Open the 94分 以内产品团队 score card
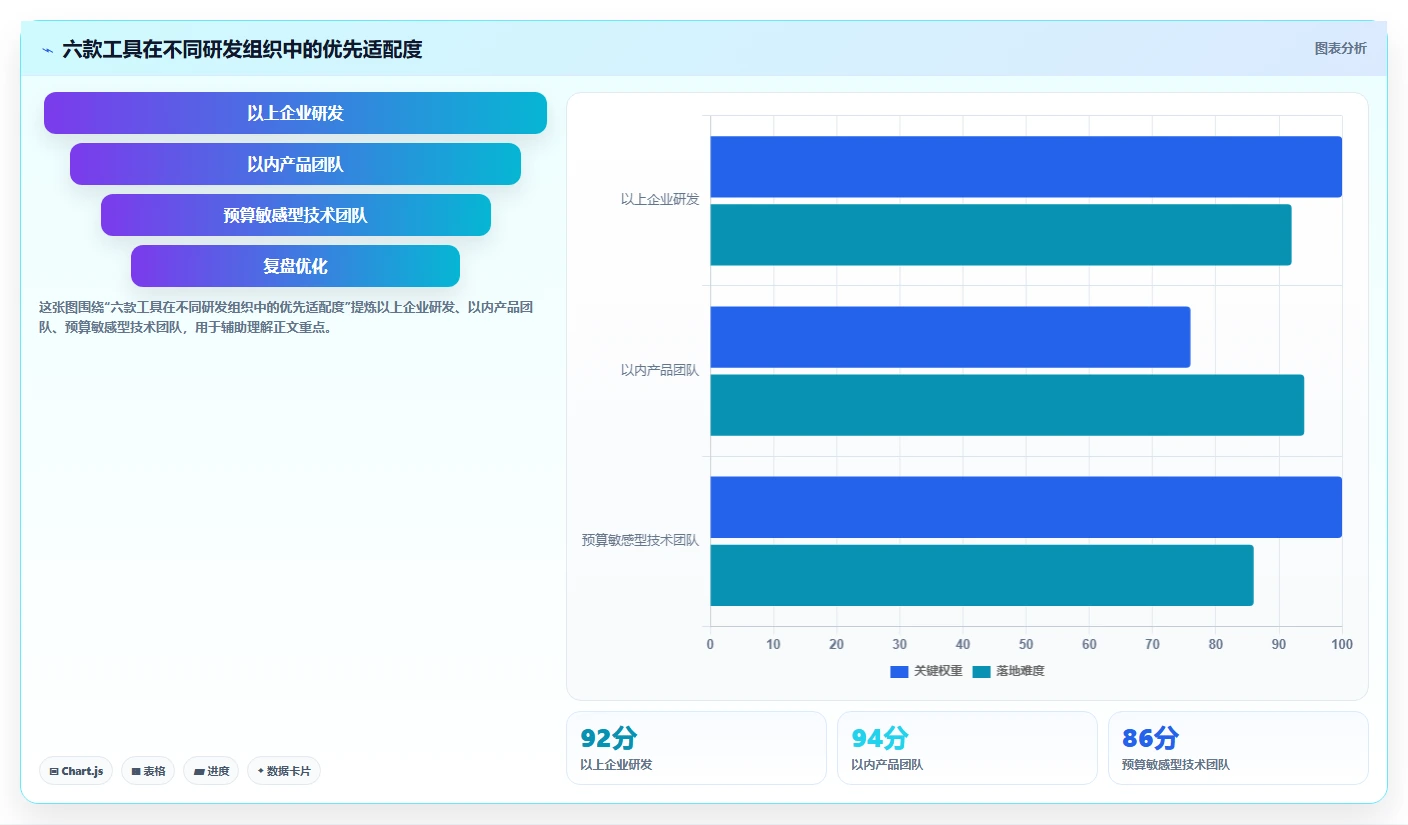Viewport: 1408px width, 825px height. pos(967,748)
